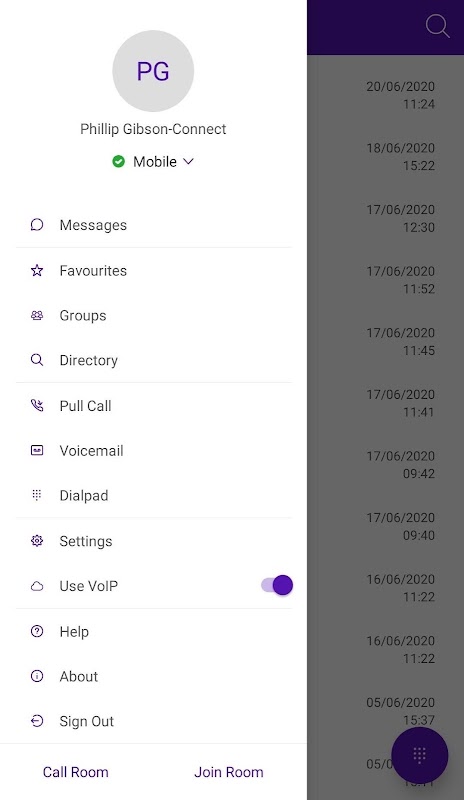
Task: Open Favourites via the star icon
Action: (x=37, y=270)
